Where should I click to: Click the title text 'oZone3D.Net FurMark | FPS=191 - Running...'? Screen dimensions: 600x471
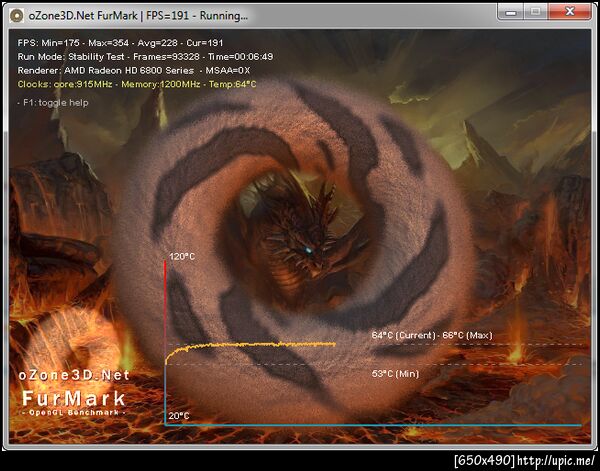138,16
